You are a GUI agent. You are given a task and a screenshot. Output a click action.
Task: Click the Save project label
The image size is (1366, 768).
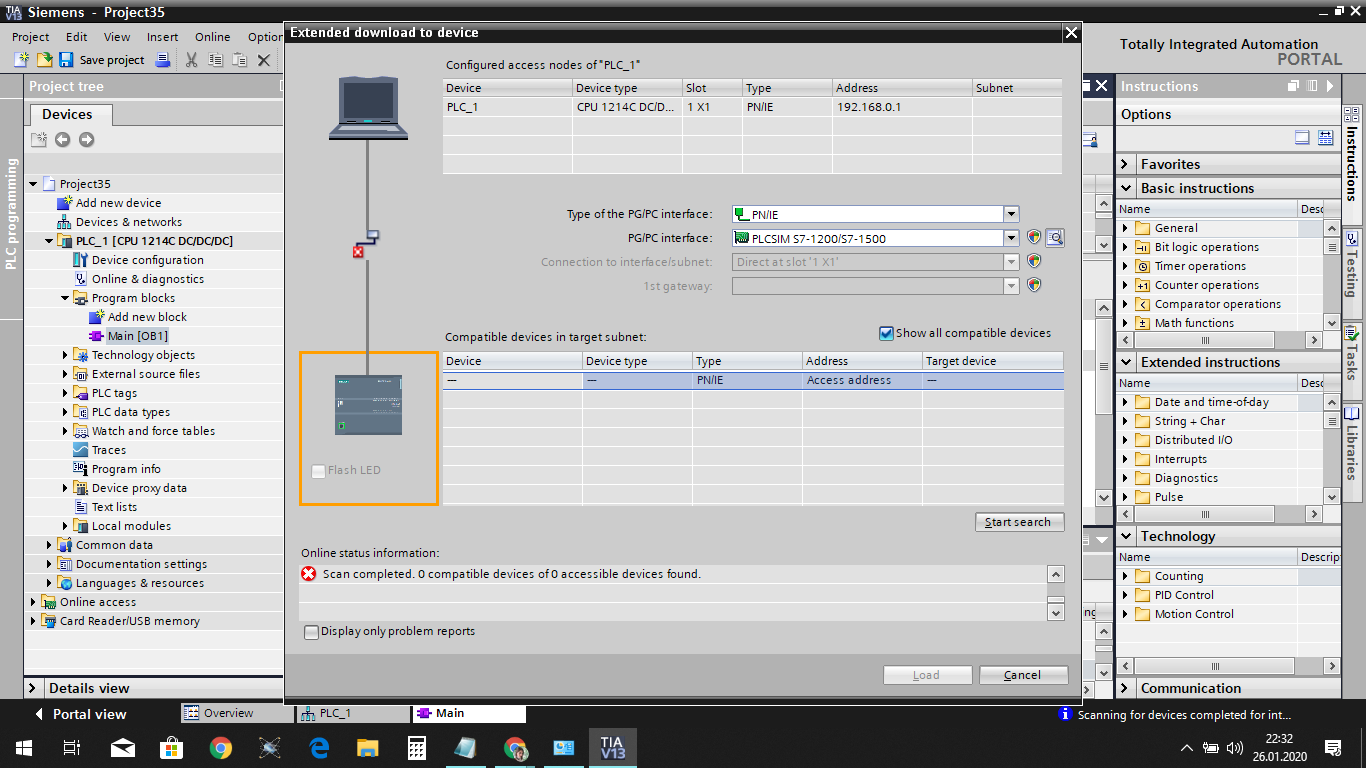point(112,60)
